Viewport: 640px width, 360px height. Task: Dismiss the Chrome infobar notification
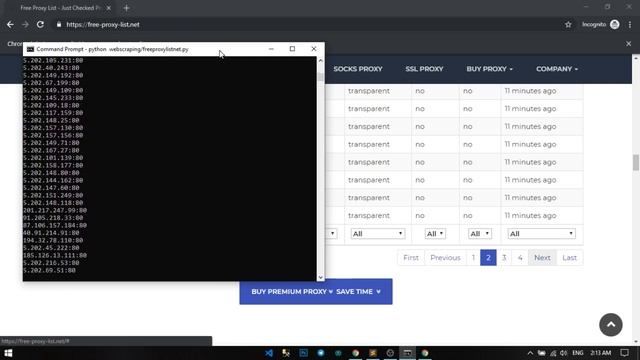tap(629, 44)
